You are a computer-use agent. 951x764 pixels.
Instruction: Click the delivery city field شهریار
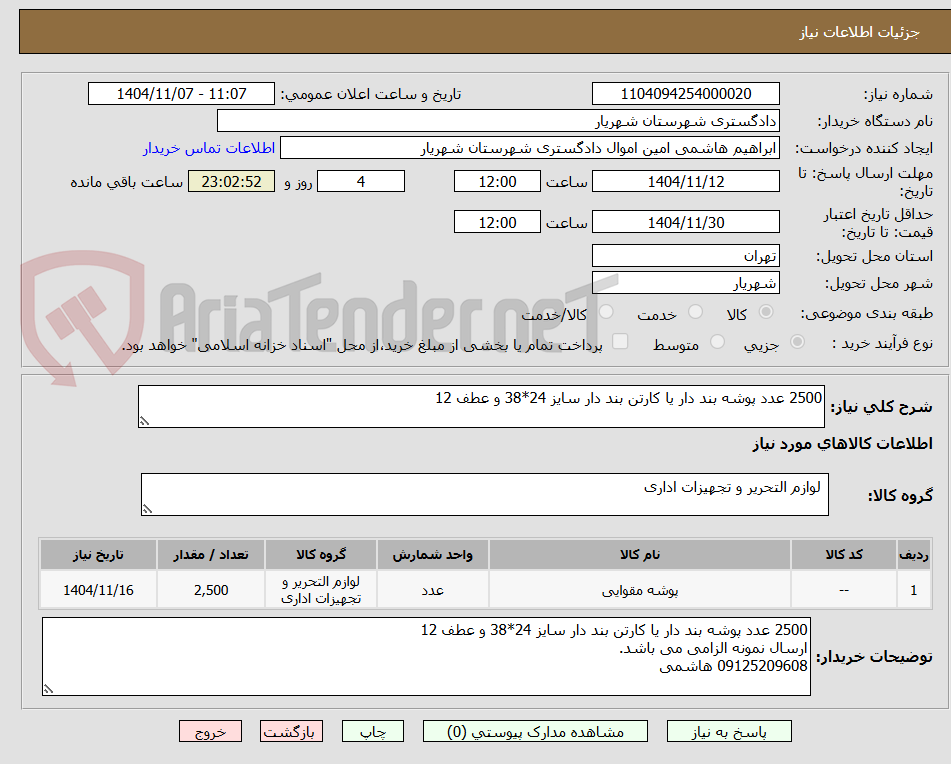click(x=685, y=283)
